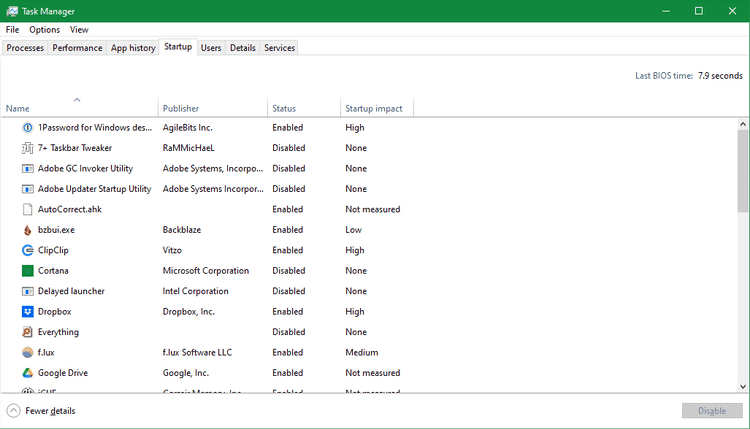Sort by the Publisher column header

pos(213,109)
